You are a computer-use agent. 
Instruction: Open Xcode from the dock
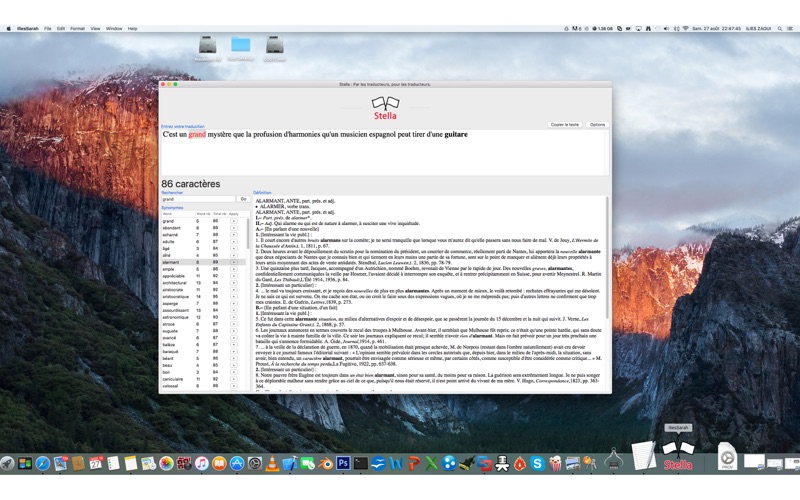(290, 463)
